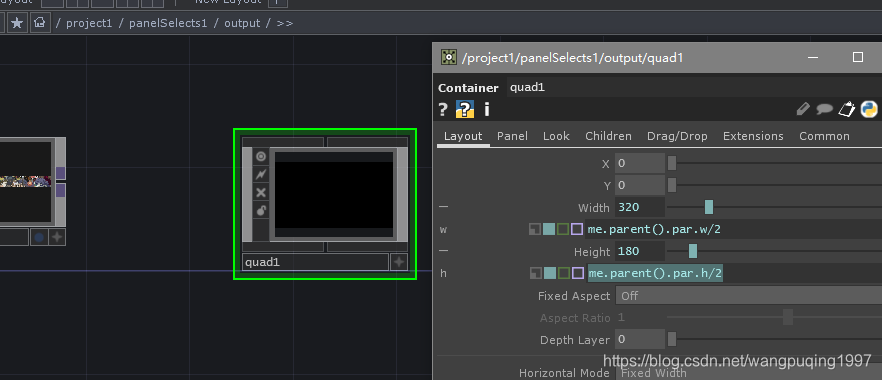The height and width of the screenshot is (380, 882).
Task: Toggle the bypass X flag on quad1 node
Action: pos(261,193)
